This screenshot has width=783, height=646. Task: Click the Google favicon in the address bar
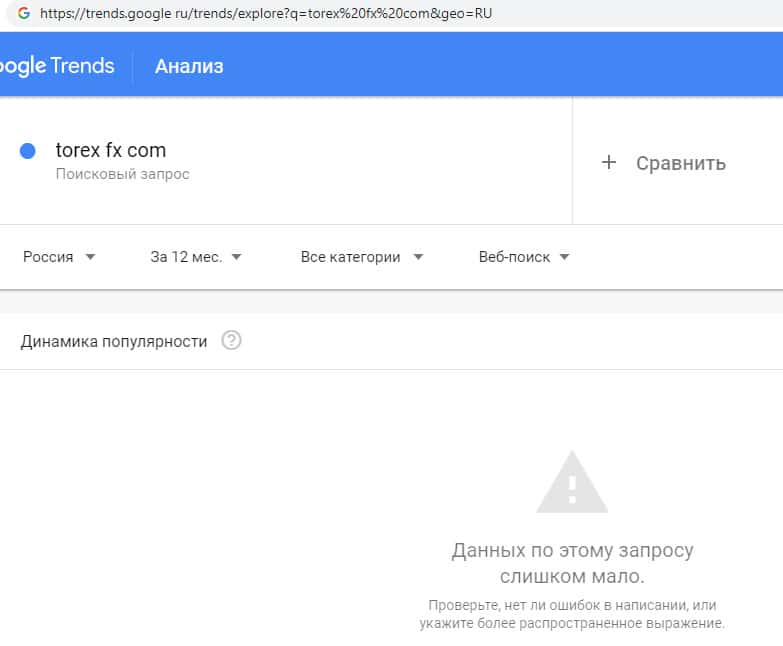tap(24, 14)
